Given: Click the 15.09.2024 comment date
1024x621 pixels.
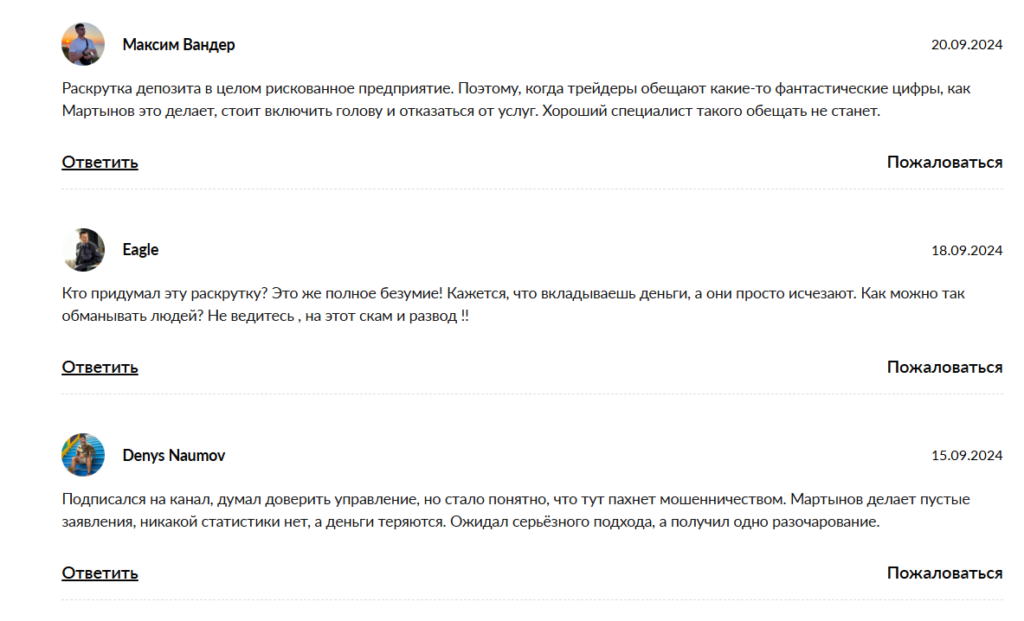Looking at the screenshot, I should point(966,456).
